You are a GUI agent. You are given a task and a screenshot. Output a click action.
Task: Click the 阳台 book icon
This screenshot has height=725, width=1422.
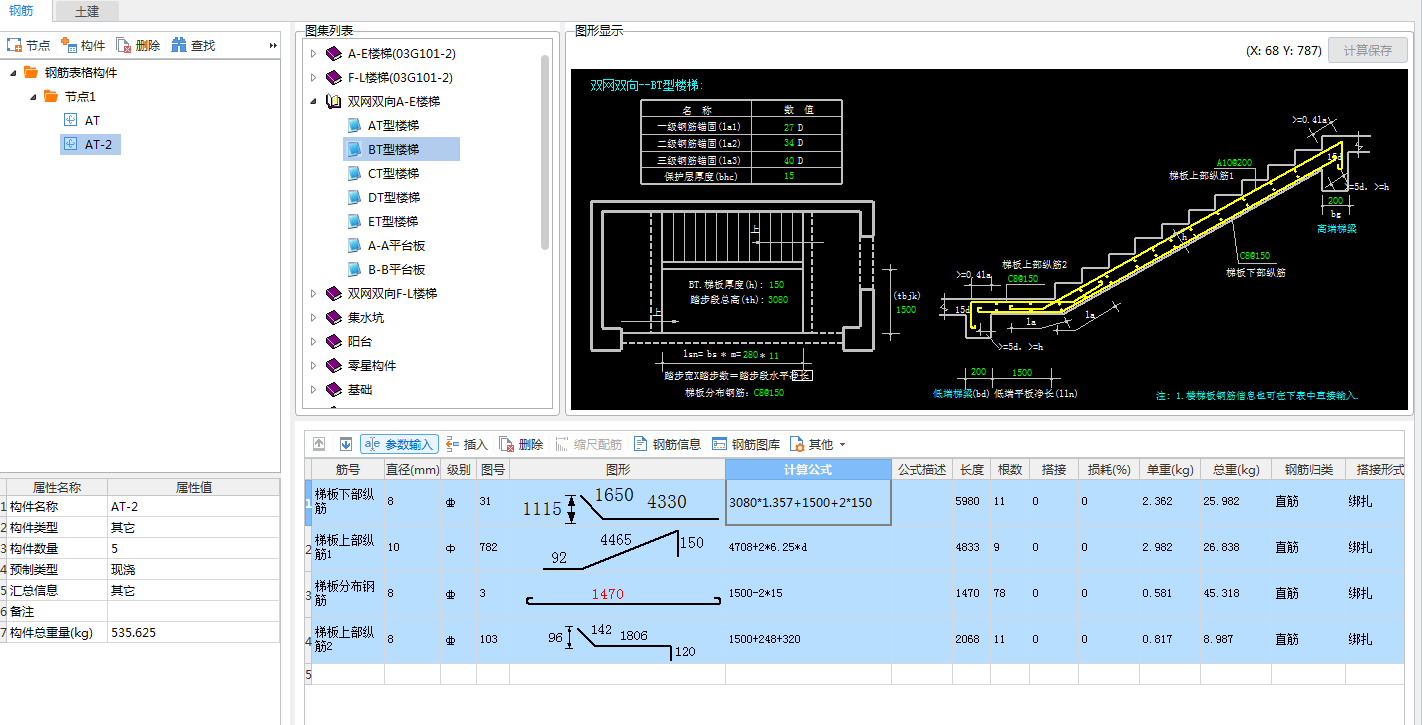tap(334, 341)
